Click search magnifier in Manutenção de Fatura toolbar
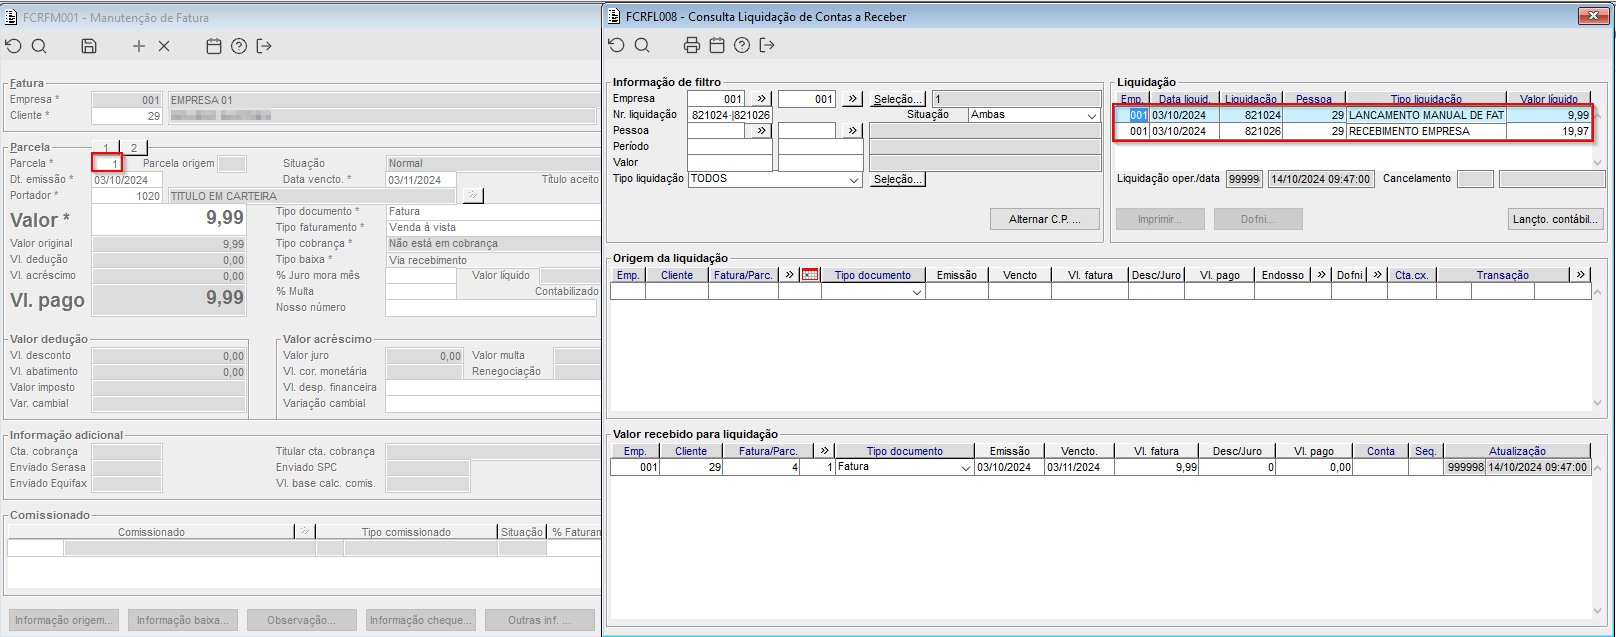 39,46
